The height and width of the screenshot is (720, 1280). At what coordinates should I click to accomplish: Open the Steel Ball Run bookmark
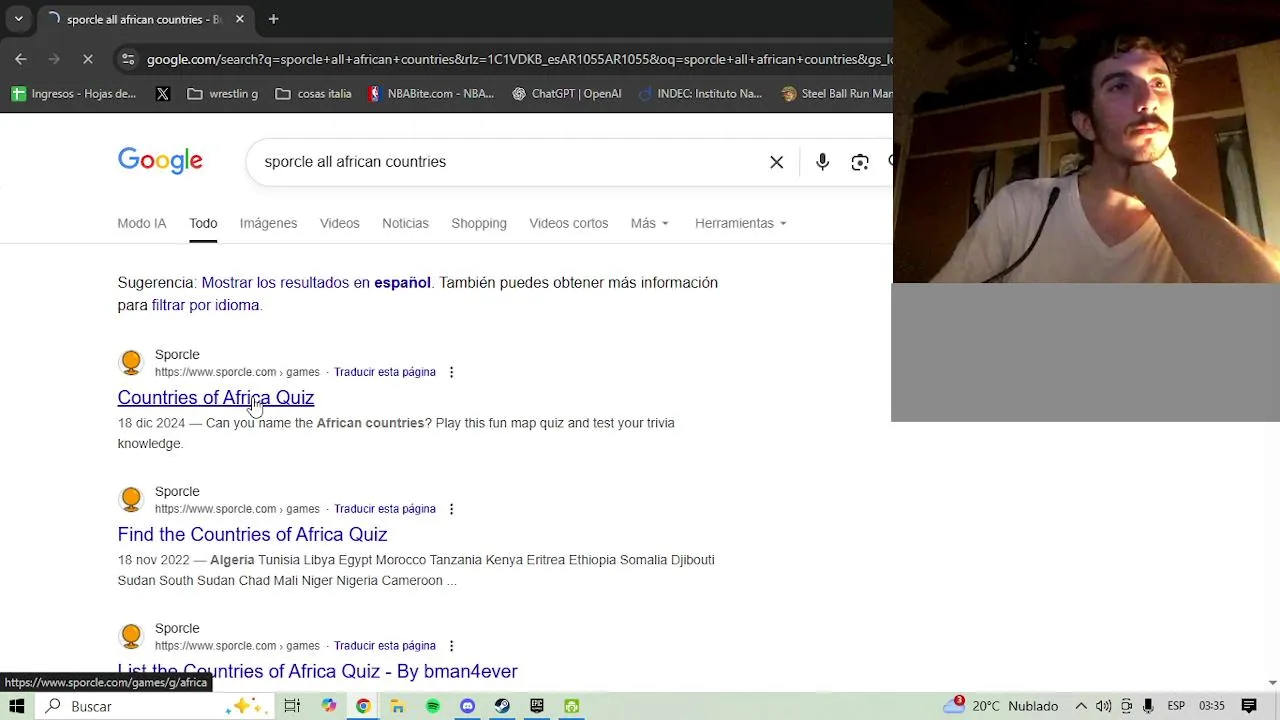(836, 93)
